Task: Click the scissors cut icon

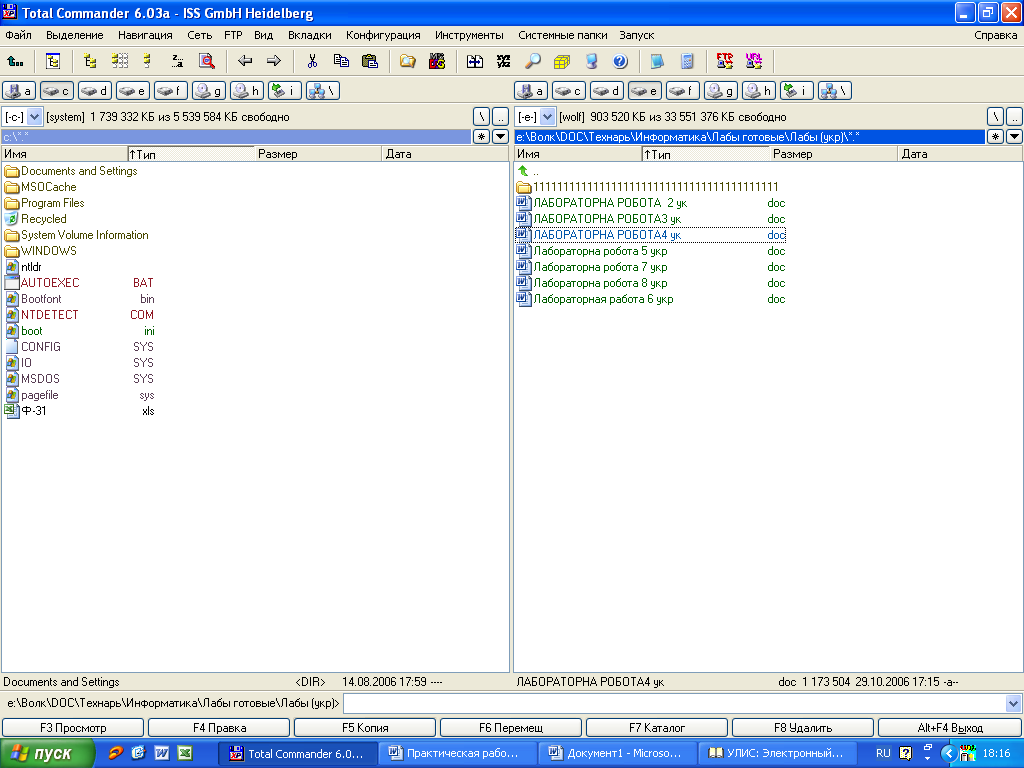Action: (x=312, y=61)
